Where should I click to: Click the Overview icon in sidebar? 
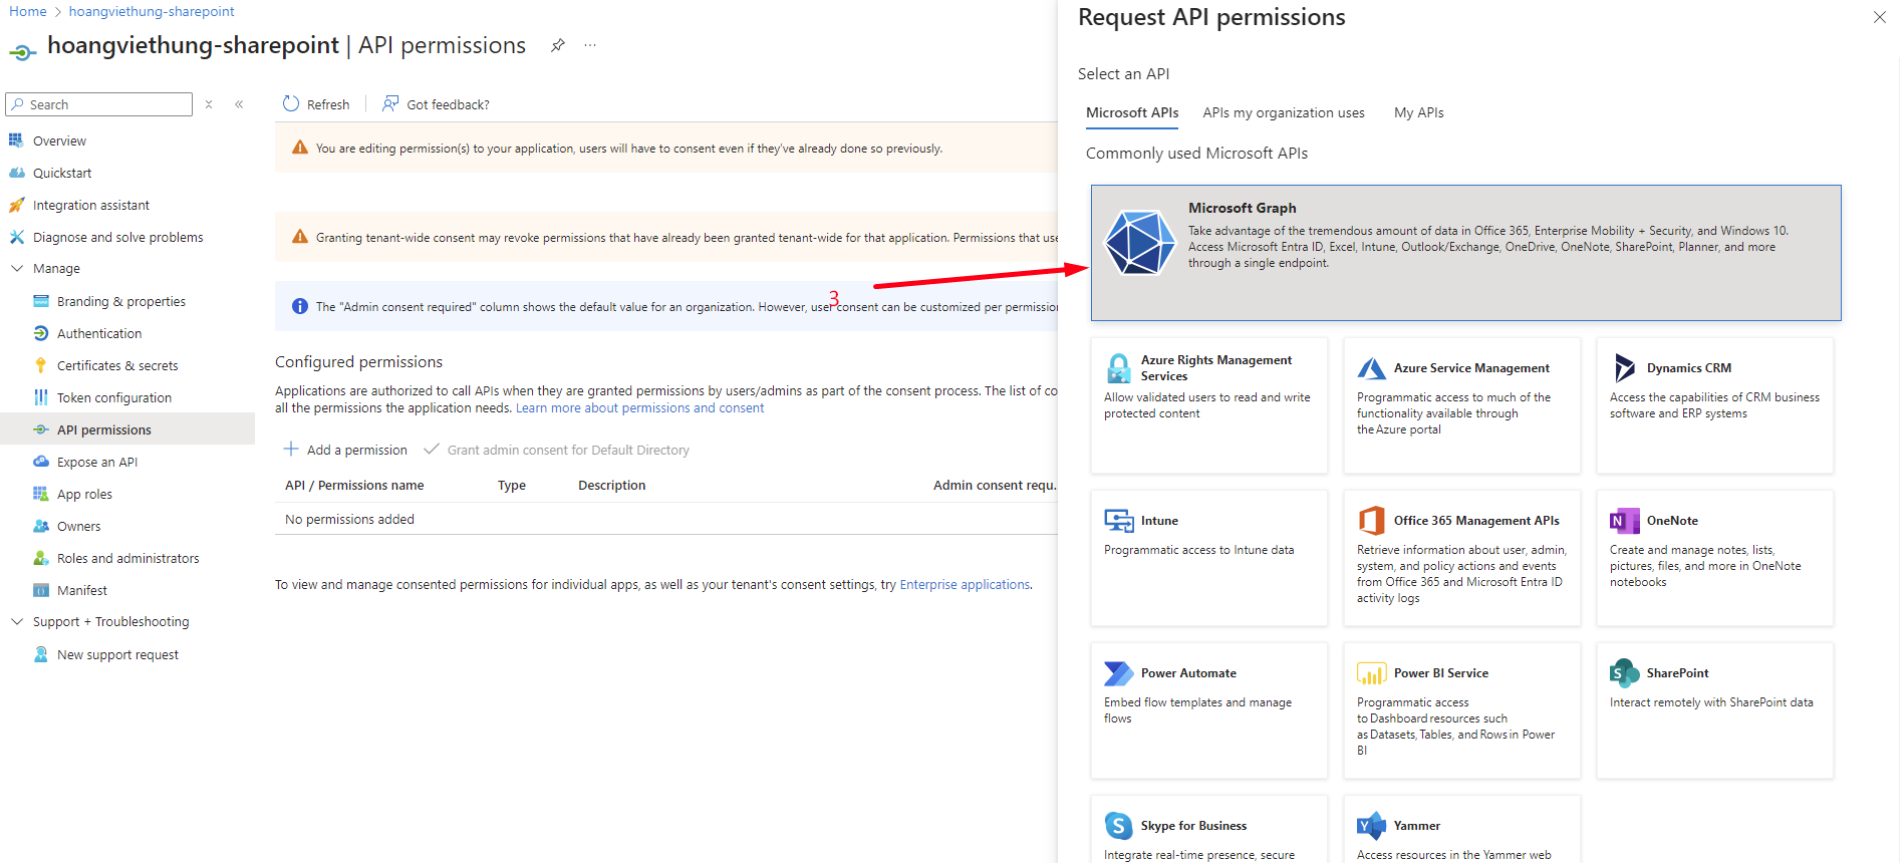click(x=16, y=140)
